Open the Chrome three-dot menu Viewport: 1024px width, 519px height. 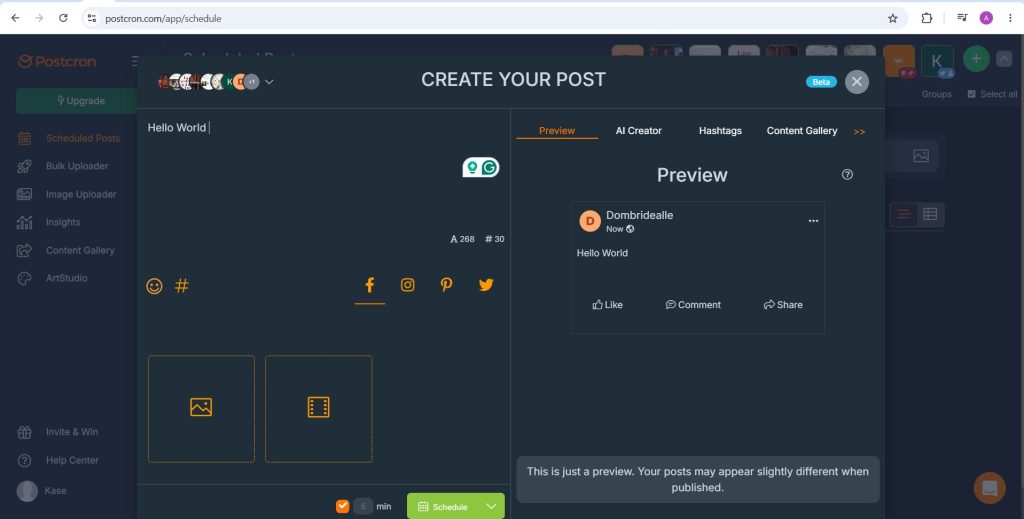1010,18
